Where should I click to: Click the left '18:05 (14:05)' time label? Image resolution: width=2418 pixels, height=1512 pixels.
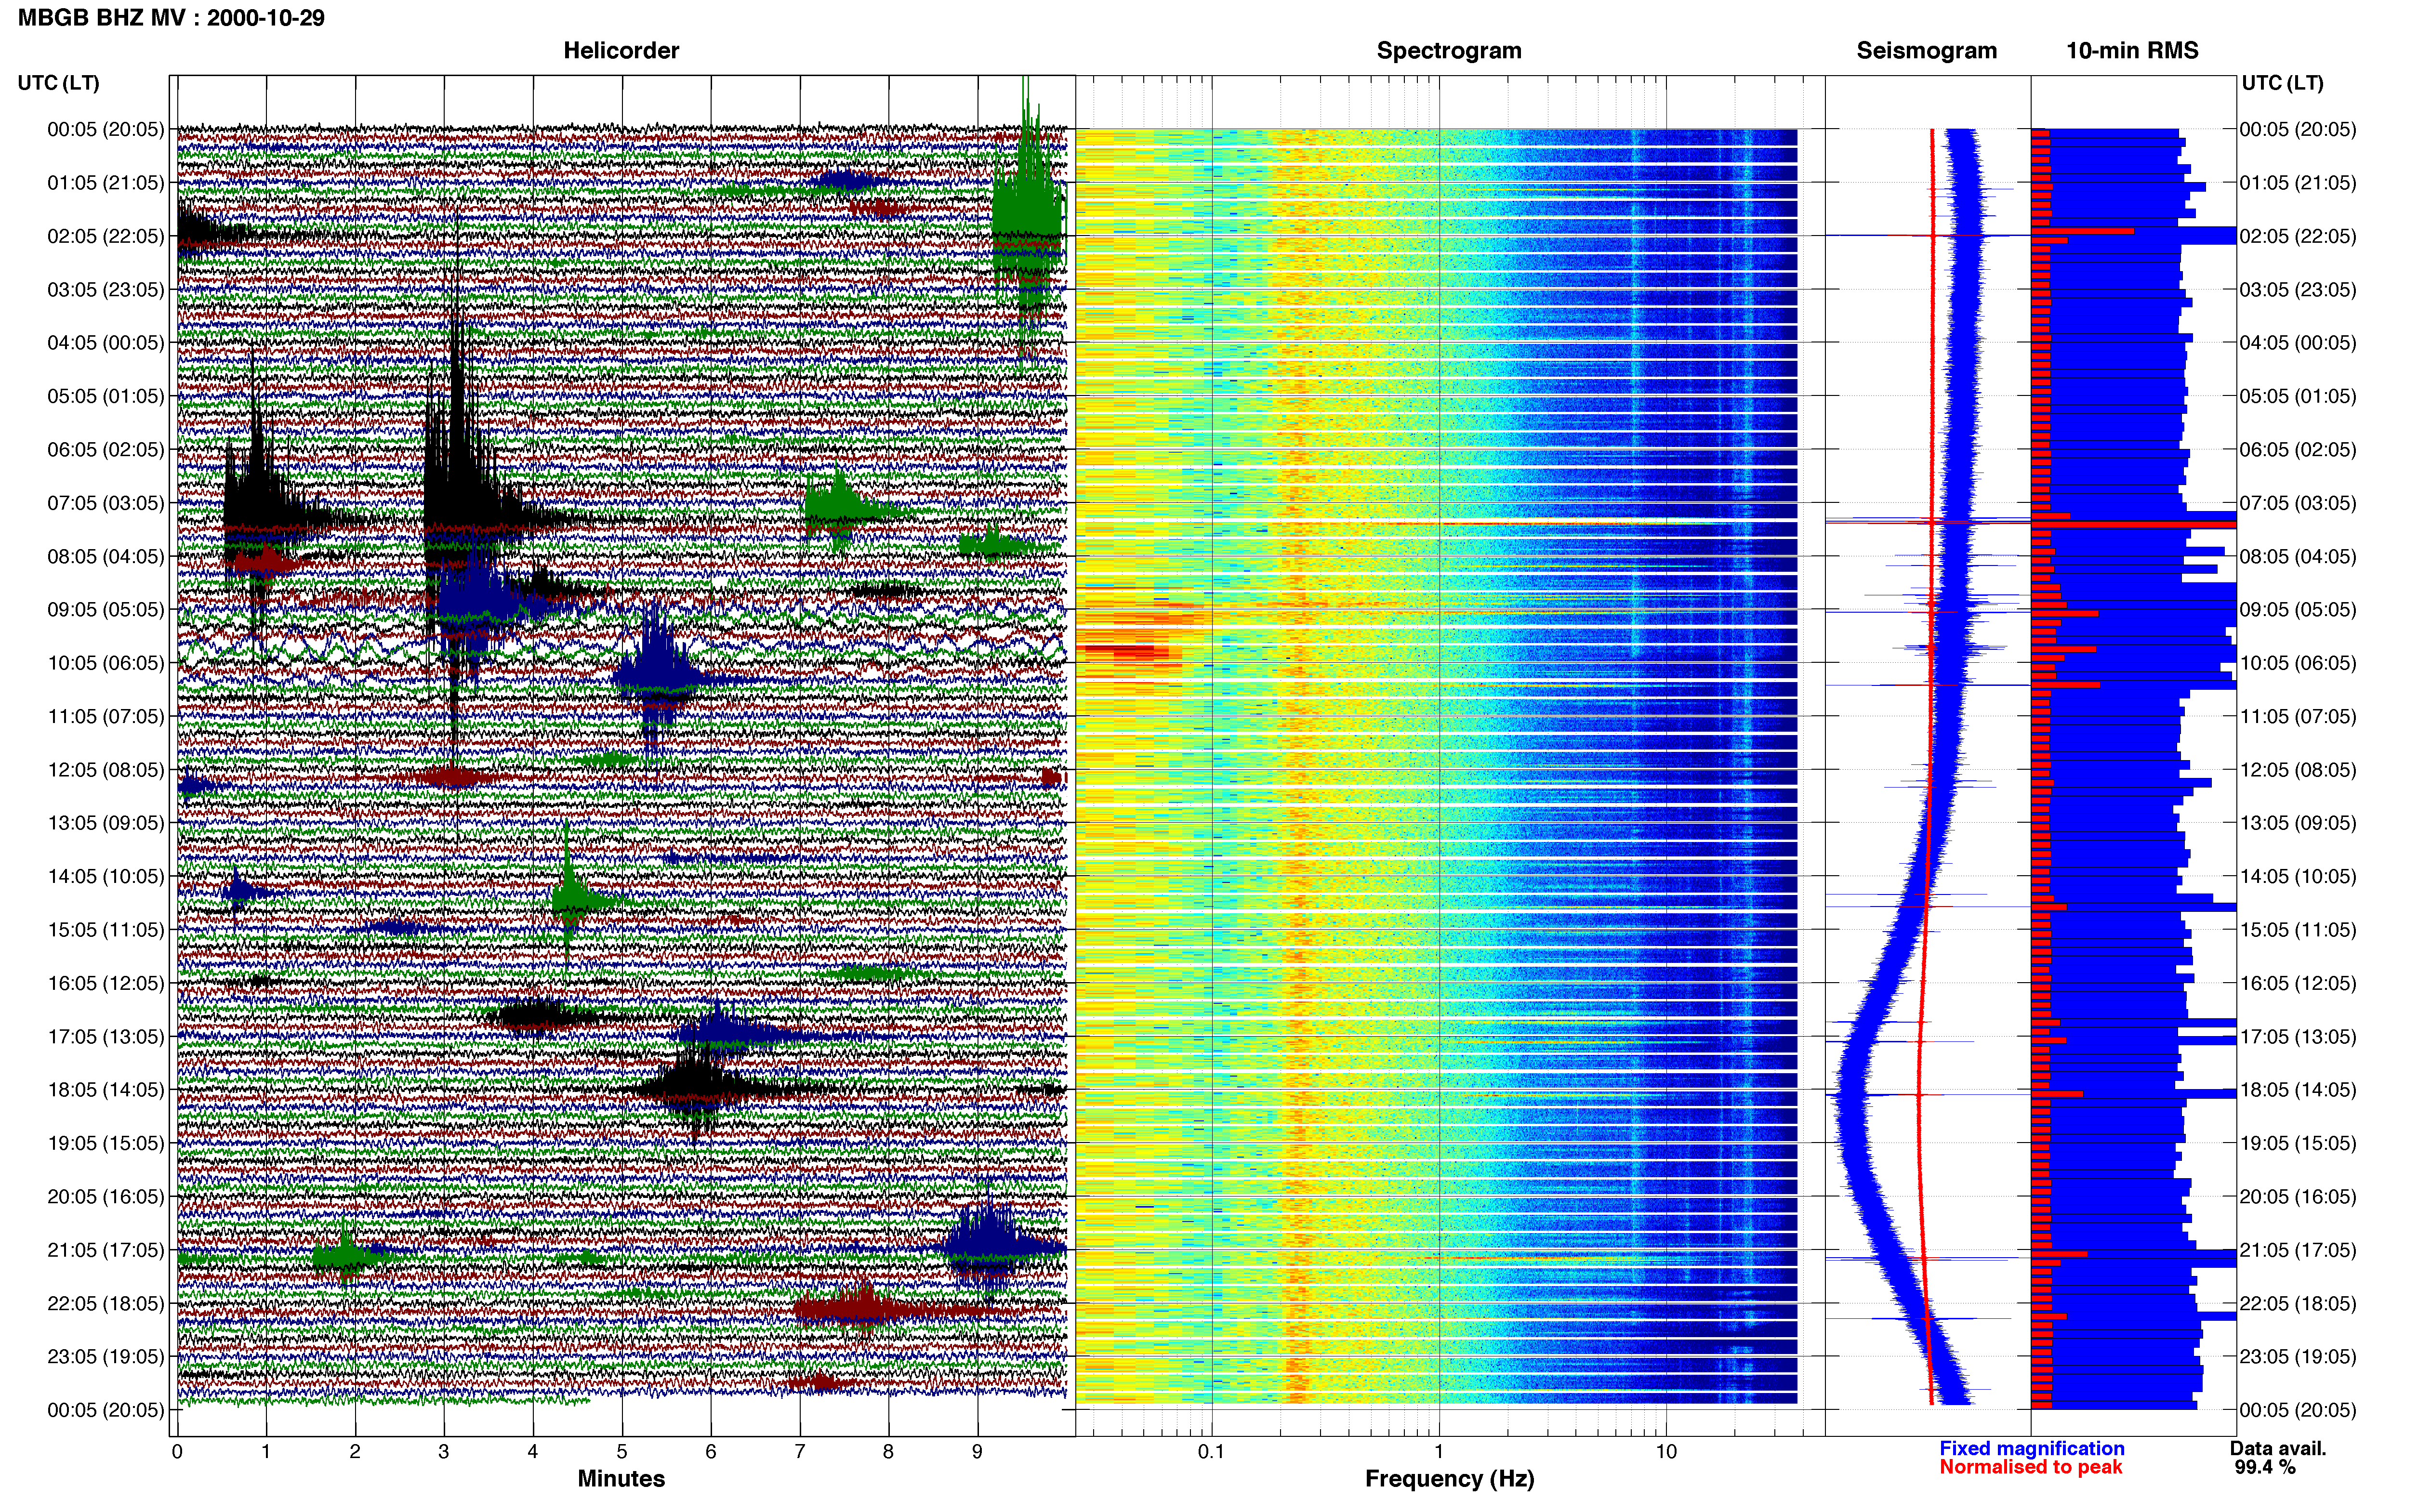point(105,1090)
